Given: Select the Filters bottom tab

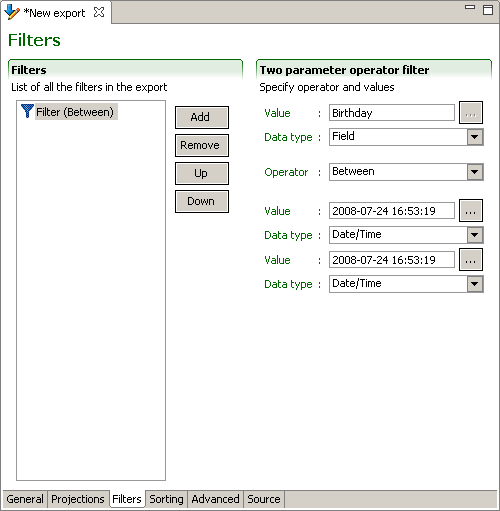Looking at the screenshot, I should pyautogui.click(x=127, y=499).
